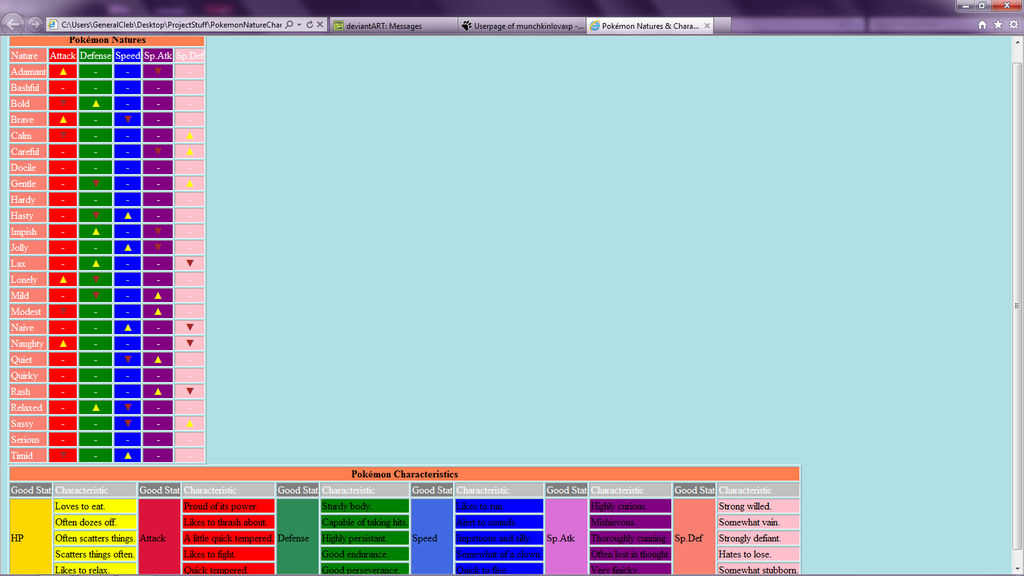Click the 'Jolly' nature row label
Image resolution: width=1024 pixels, height=576 pixels.
pyautogui.click(x=28, y=248)
